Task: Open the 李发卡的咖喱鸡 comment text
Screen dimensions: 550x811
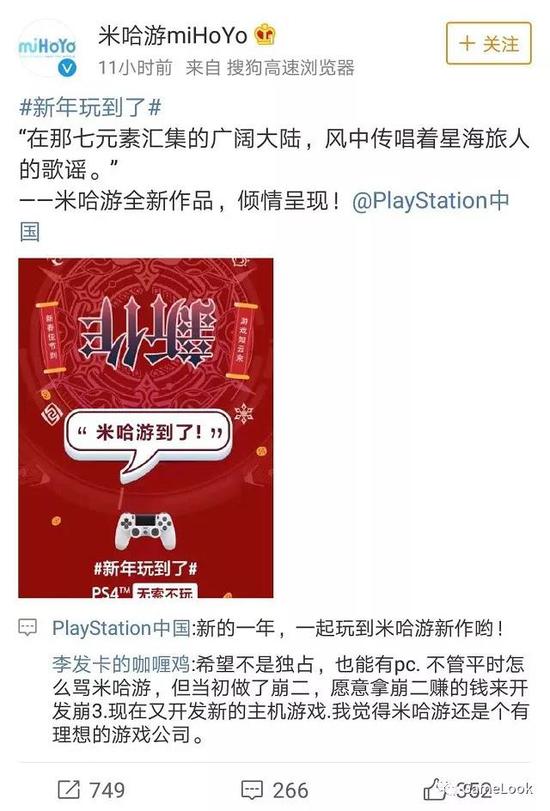Action: [x=290, y=699]
